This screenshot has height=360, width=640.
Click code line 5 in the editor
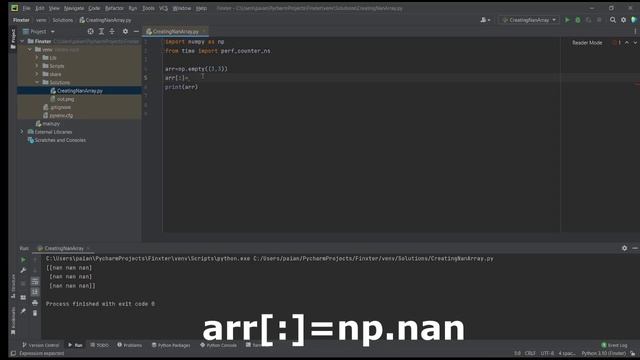[x=361, y=78]
